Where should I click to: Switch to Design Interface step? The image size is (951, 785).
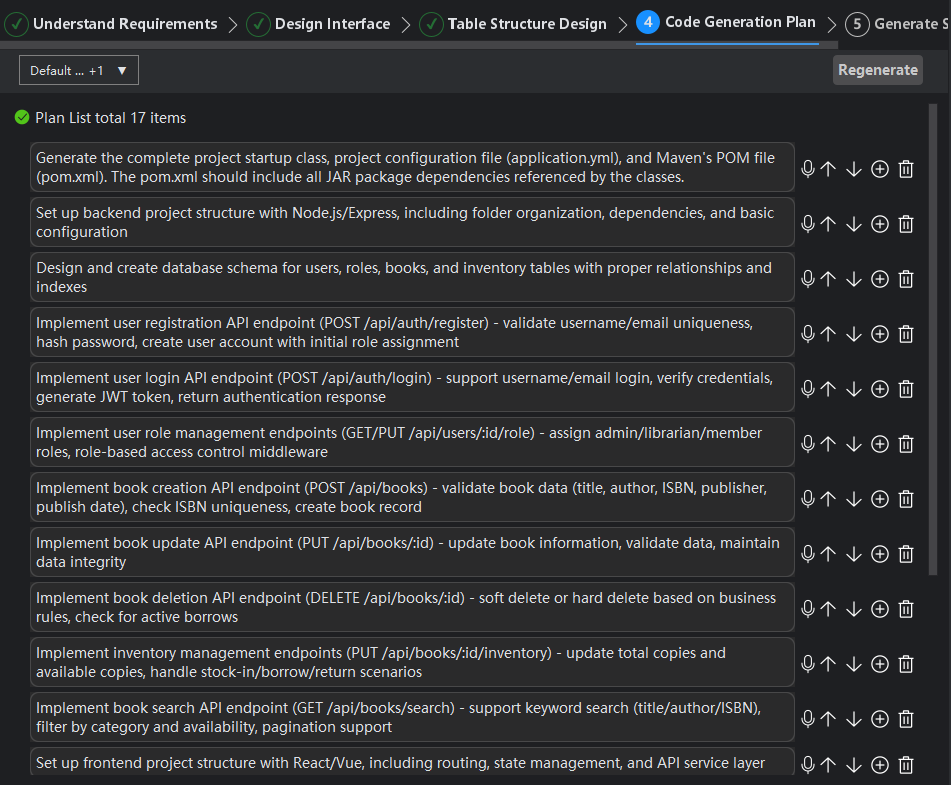pos(320,24)
